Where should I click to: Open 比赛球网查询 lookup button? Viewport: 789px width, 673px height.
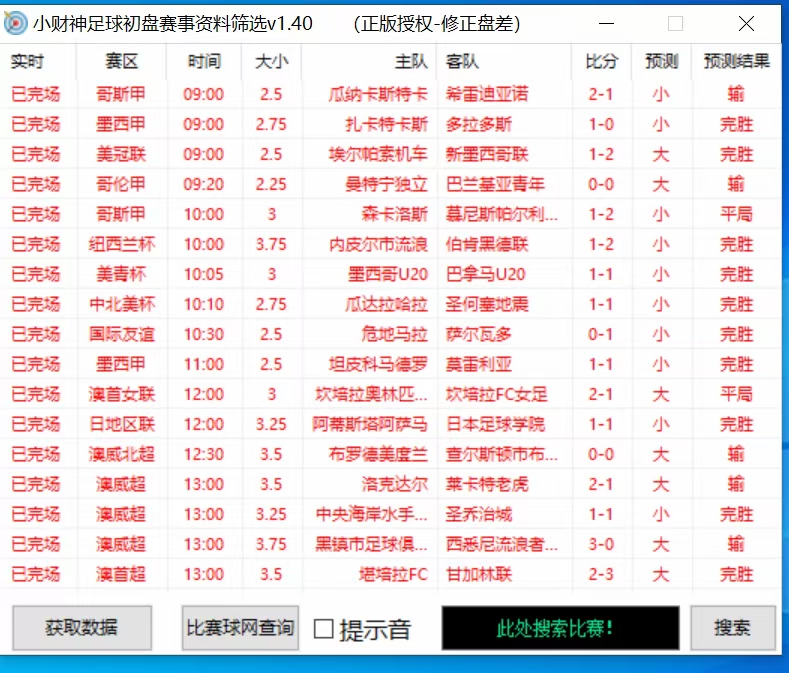tap(240, 628)
